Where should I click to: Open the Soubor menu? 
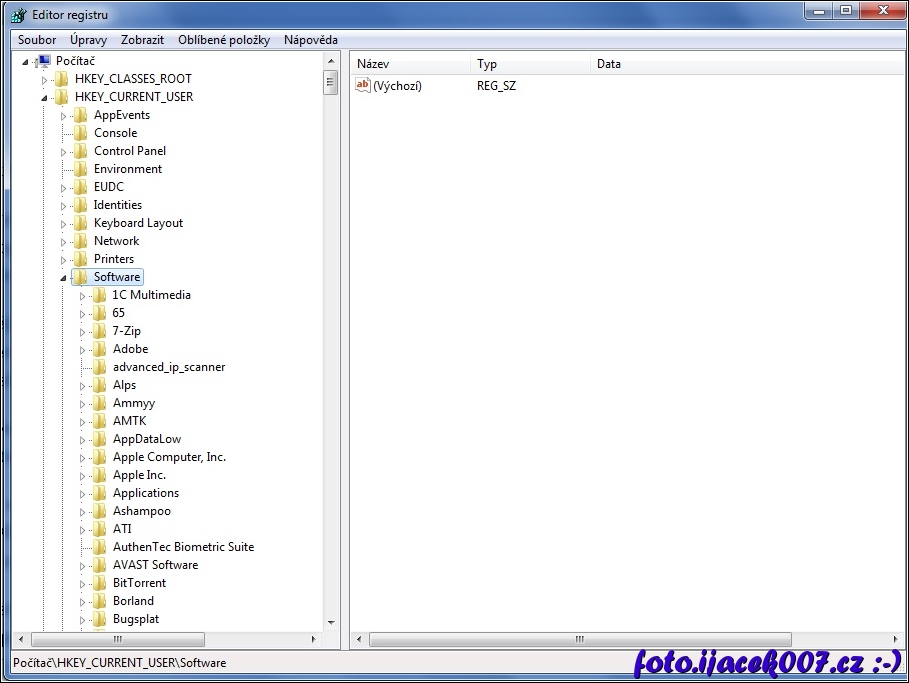tap(37, 40)
